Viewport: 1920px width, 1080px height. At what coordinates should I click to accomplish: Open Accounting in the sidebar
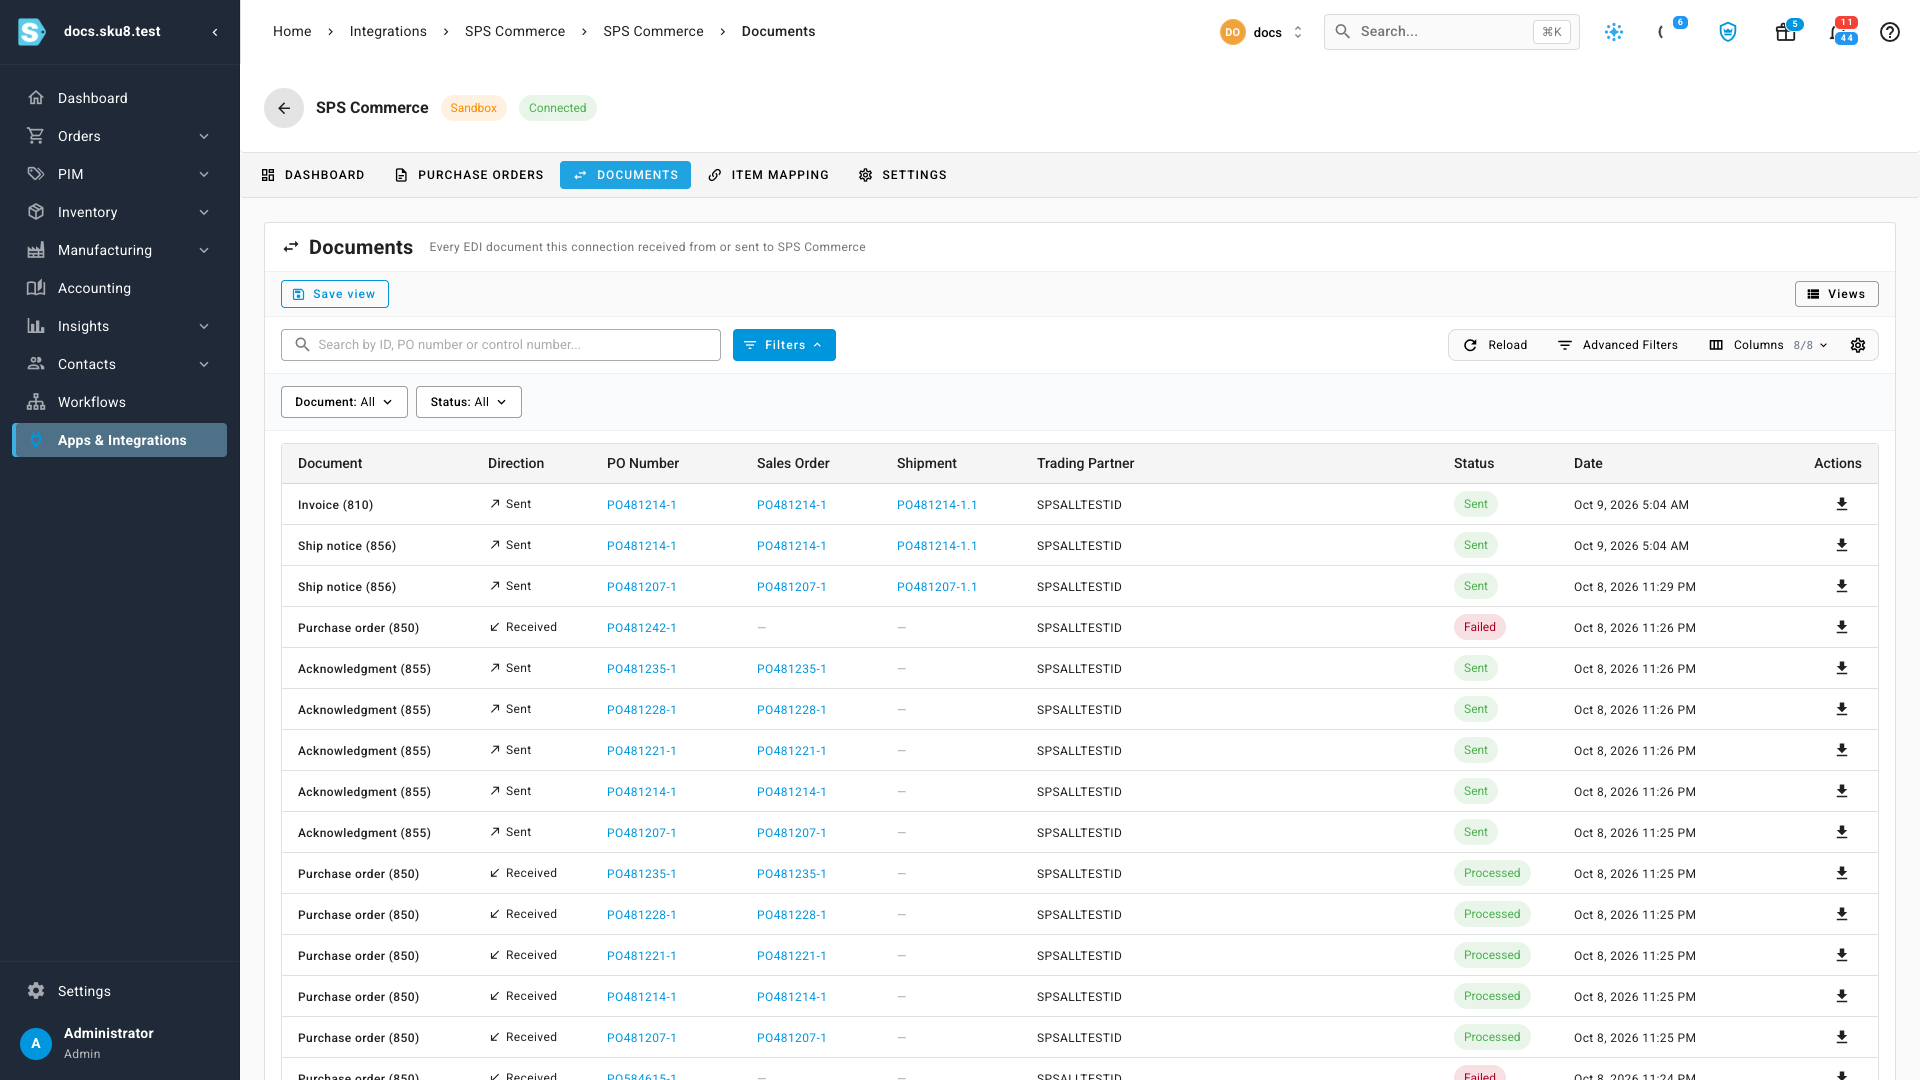click(119, 288)
